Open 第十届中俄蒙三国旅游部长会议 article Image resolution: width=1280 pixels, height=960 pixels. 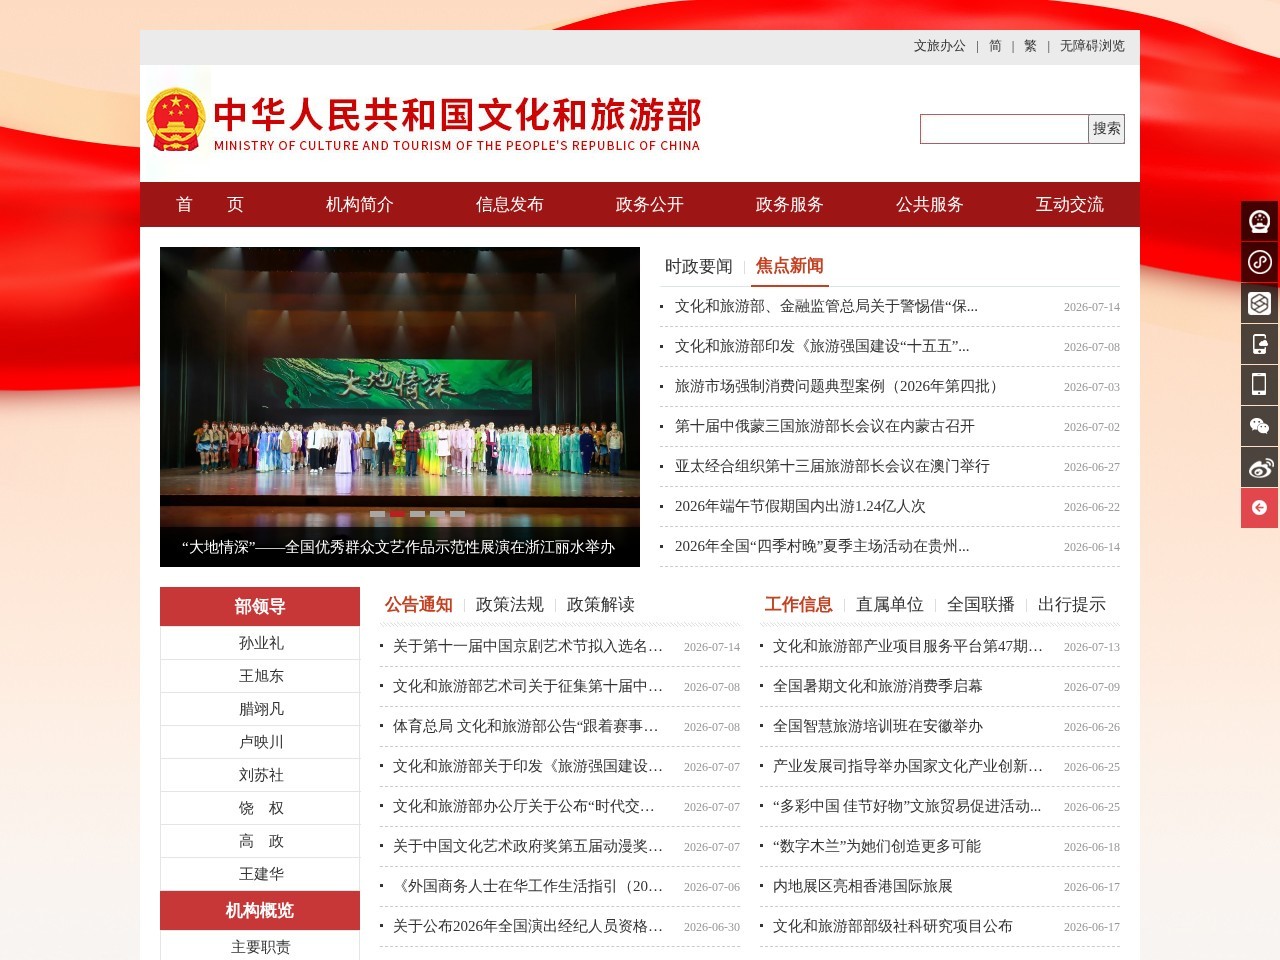825,426
